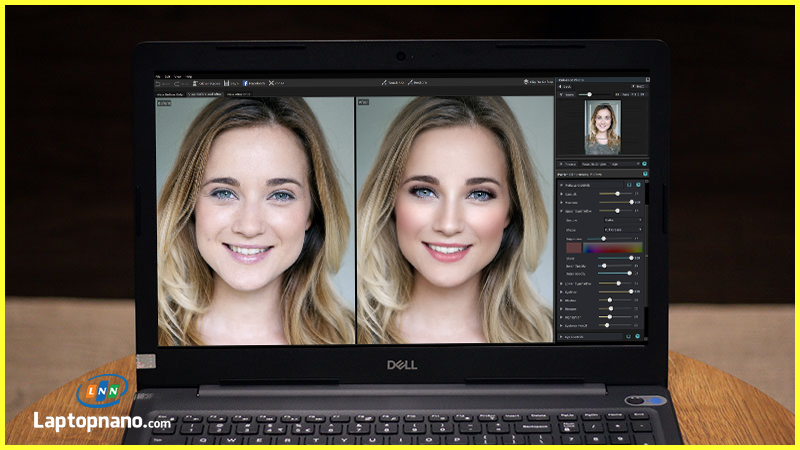Click the Lipstick slider
Image resolution: width=800 pixels, height=450 pixels.
pos(616,194)
